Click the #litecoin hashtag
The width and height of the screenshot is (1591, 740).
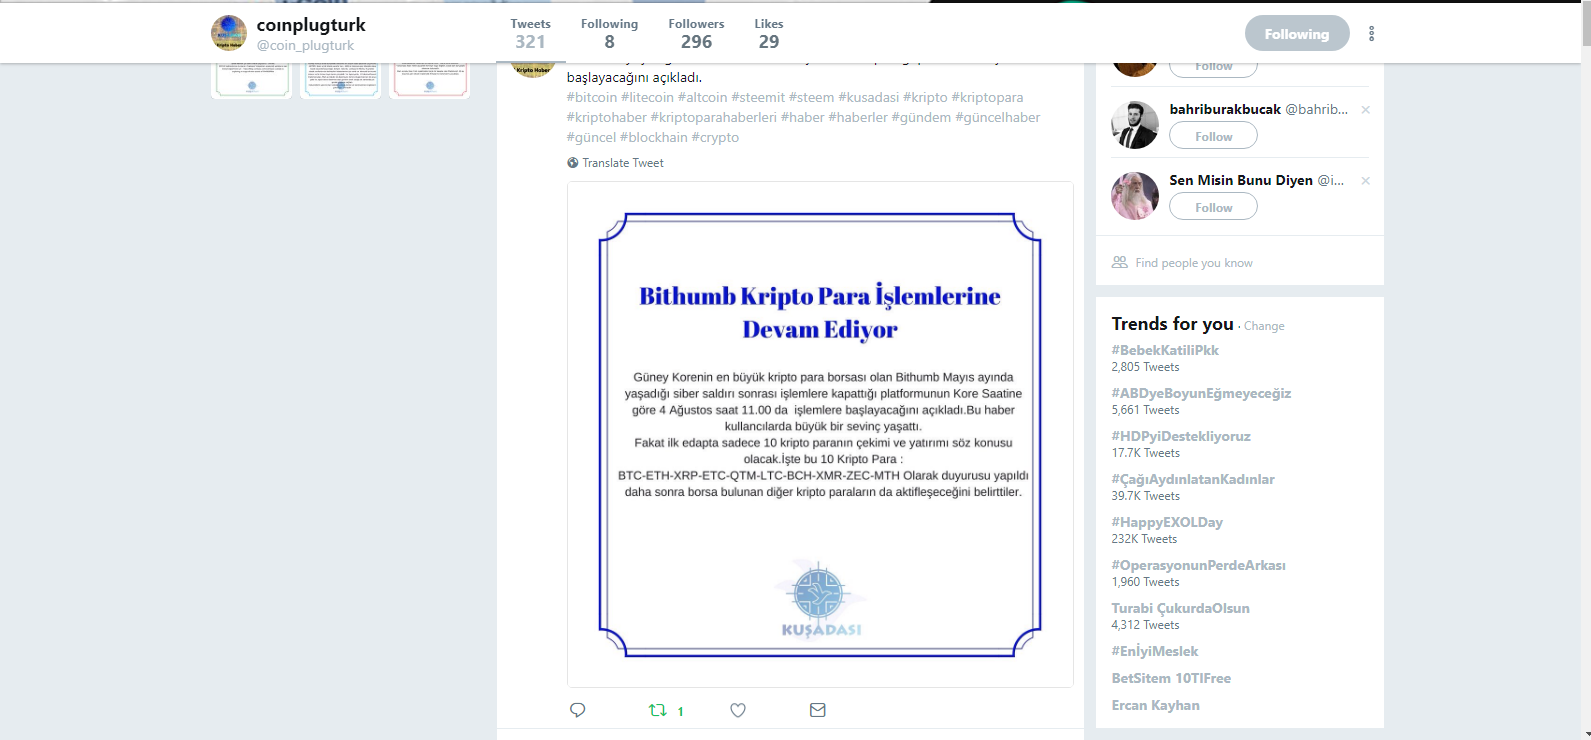pos(647,97)
